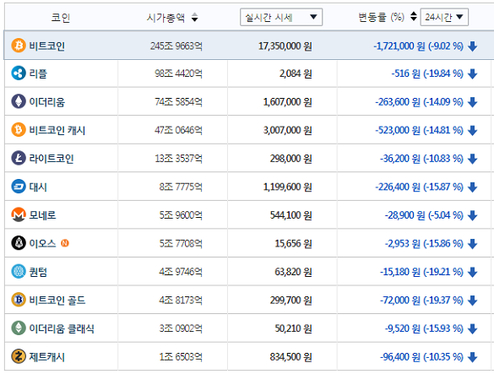Image resolution: width=494 pixels, height=374 pixels.
Task: Click the down arrow in the 이오스 row
Action: point(473,244)
